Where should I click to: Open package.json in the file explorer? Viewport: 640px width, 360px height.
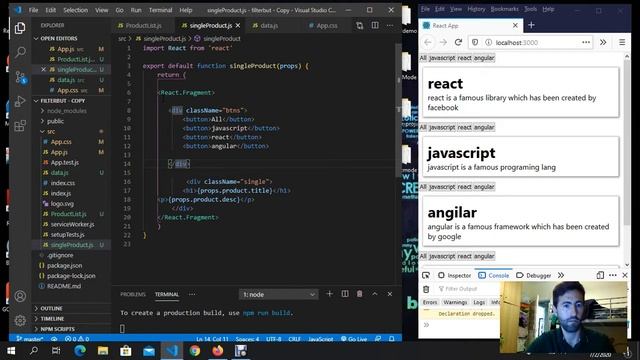pos(64,266)
